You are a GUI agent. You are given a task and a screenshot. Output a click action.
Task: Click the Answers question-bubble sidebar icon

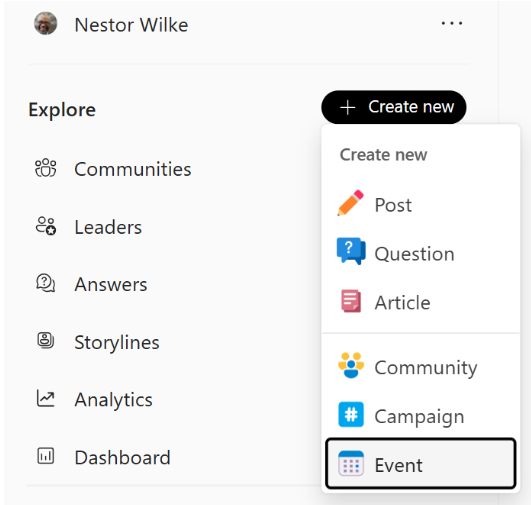[x=46, y=283]
